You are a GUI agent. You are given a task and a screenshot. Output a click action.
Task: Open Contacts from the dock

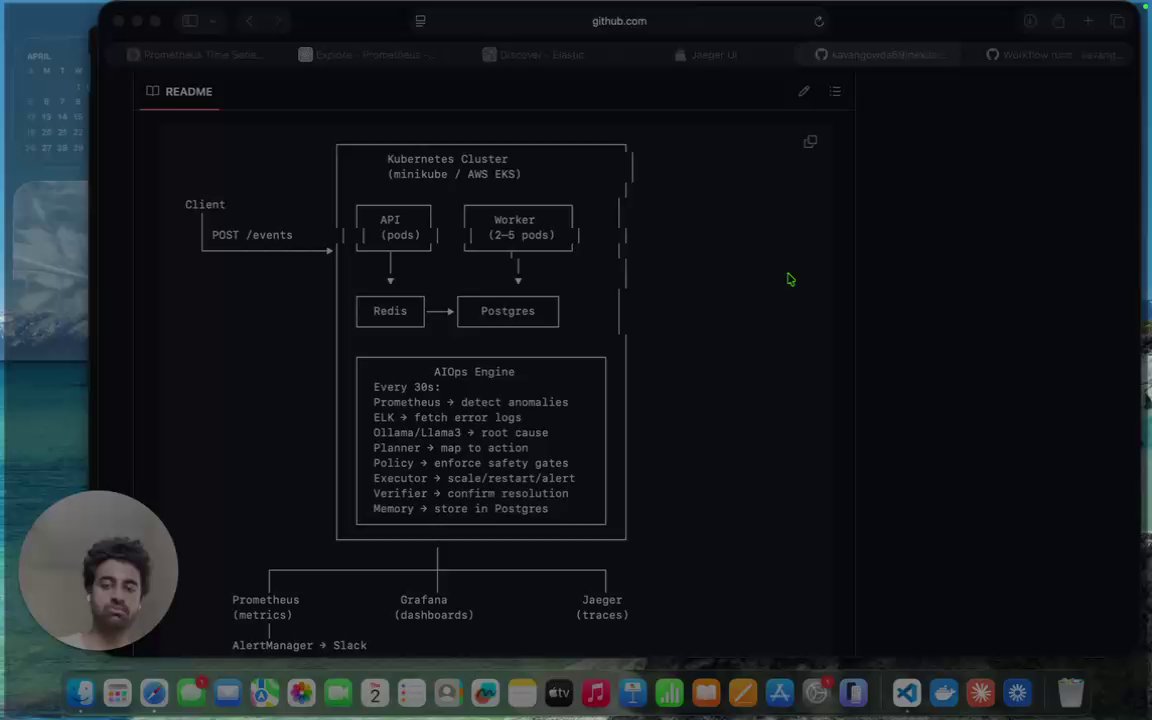[448, 693]
